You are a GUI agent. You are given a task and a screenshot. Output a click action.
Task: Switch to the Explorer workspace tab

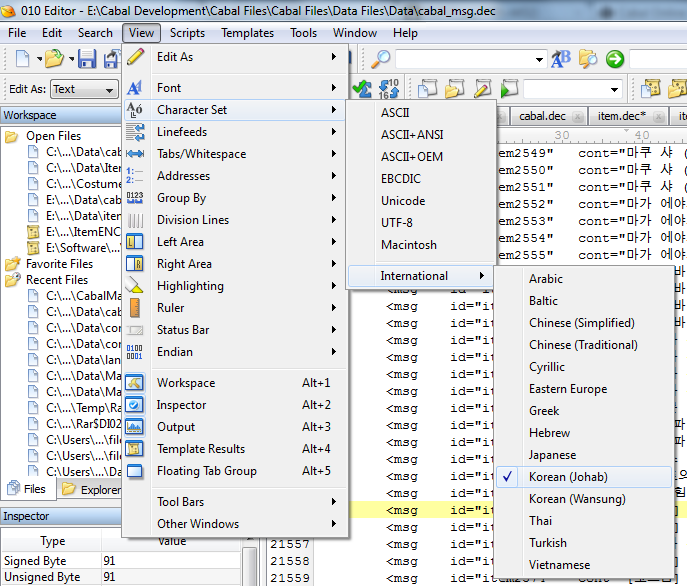91,490
